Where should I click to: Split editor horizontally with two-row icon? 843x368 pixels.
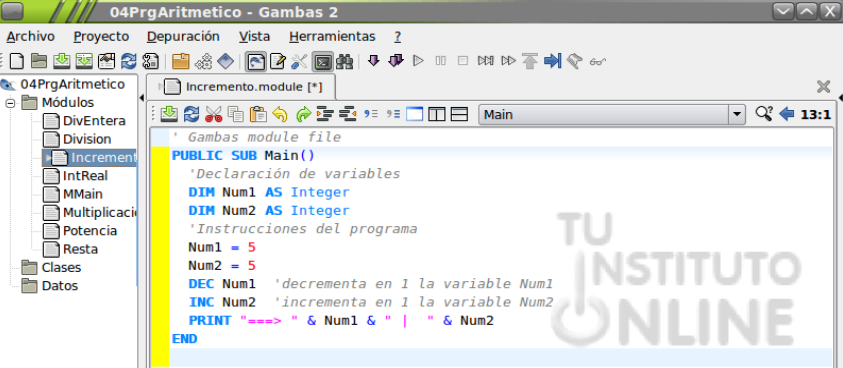coord(459,114)
